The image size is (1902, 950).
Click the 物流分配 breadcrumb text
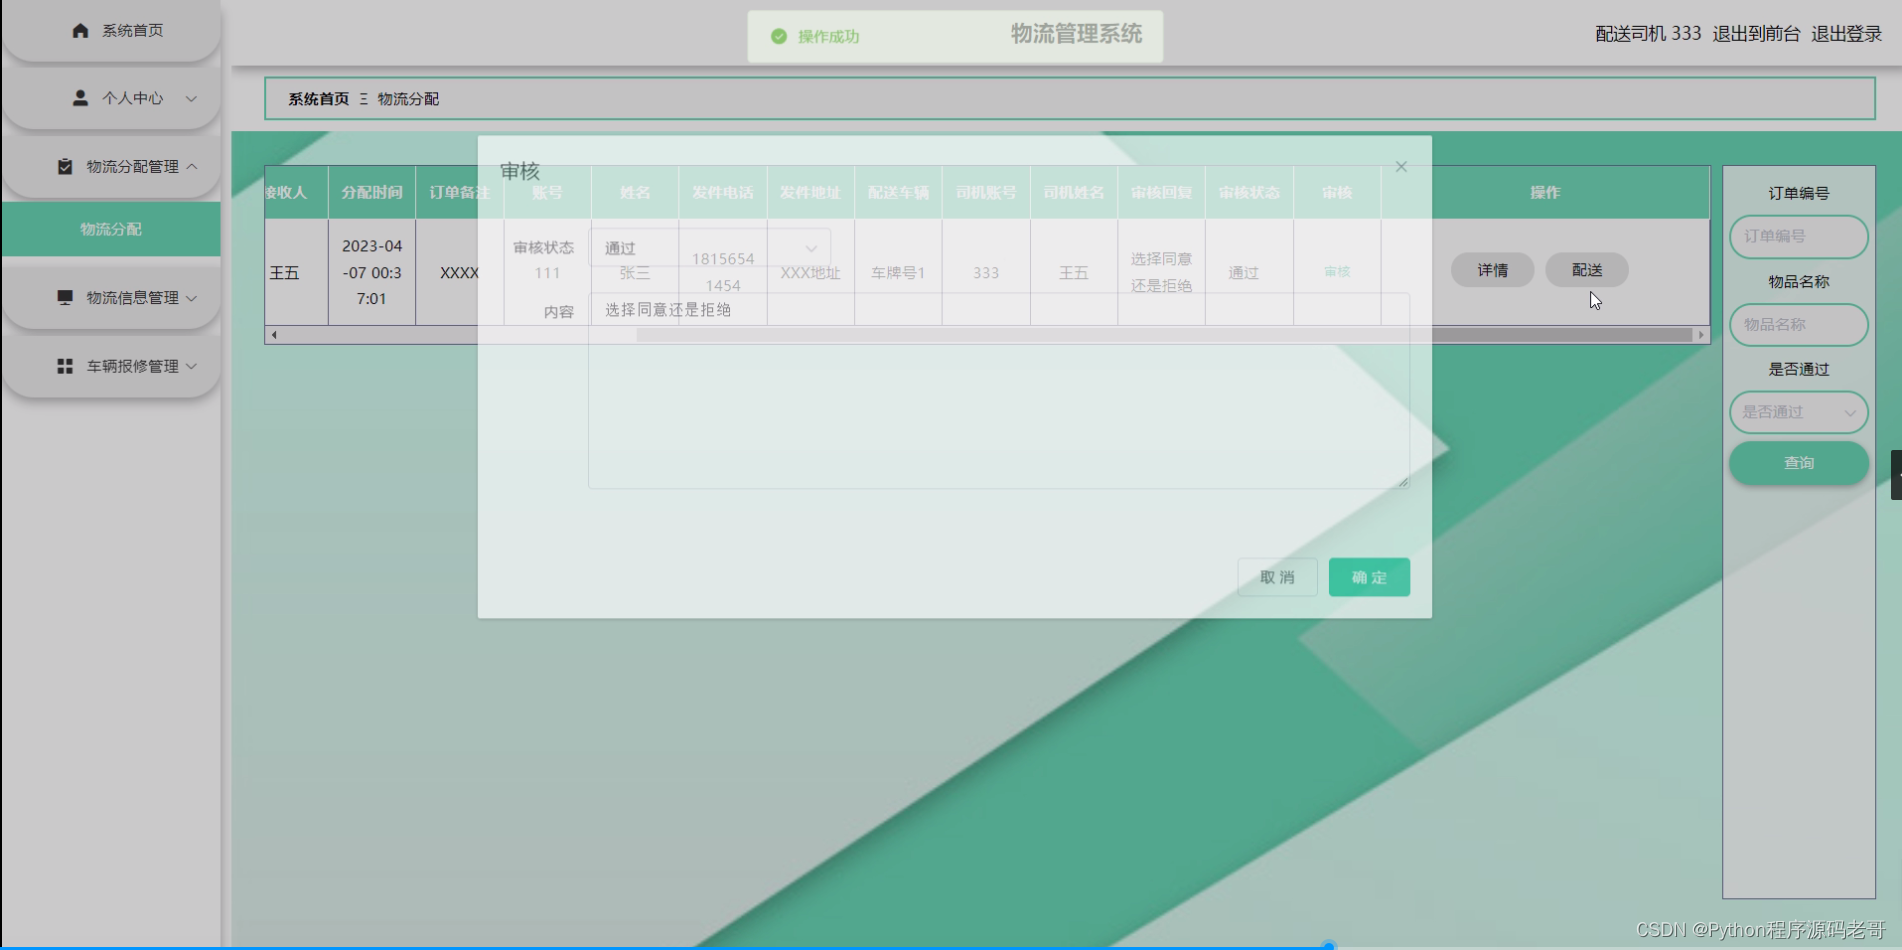click(x=408, y=99)
